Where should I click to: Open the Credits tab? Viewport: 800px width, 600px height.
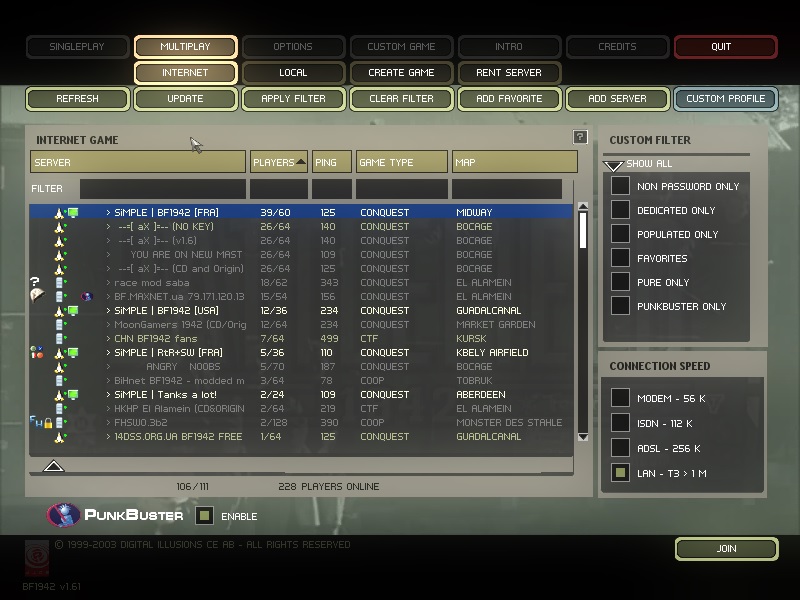(617, 46)
